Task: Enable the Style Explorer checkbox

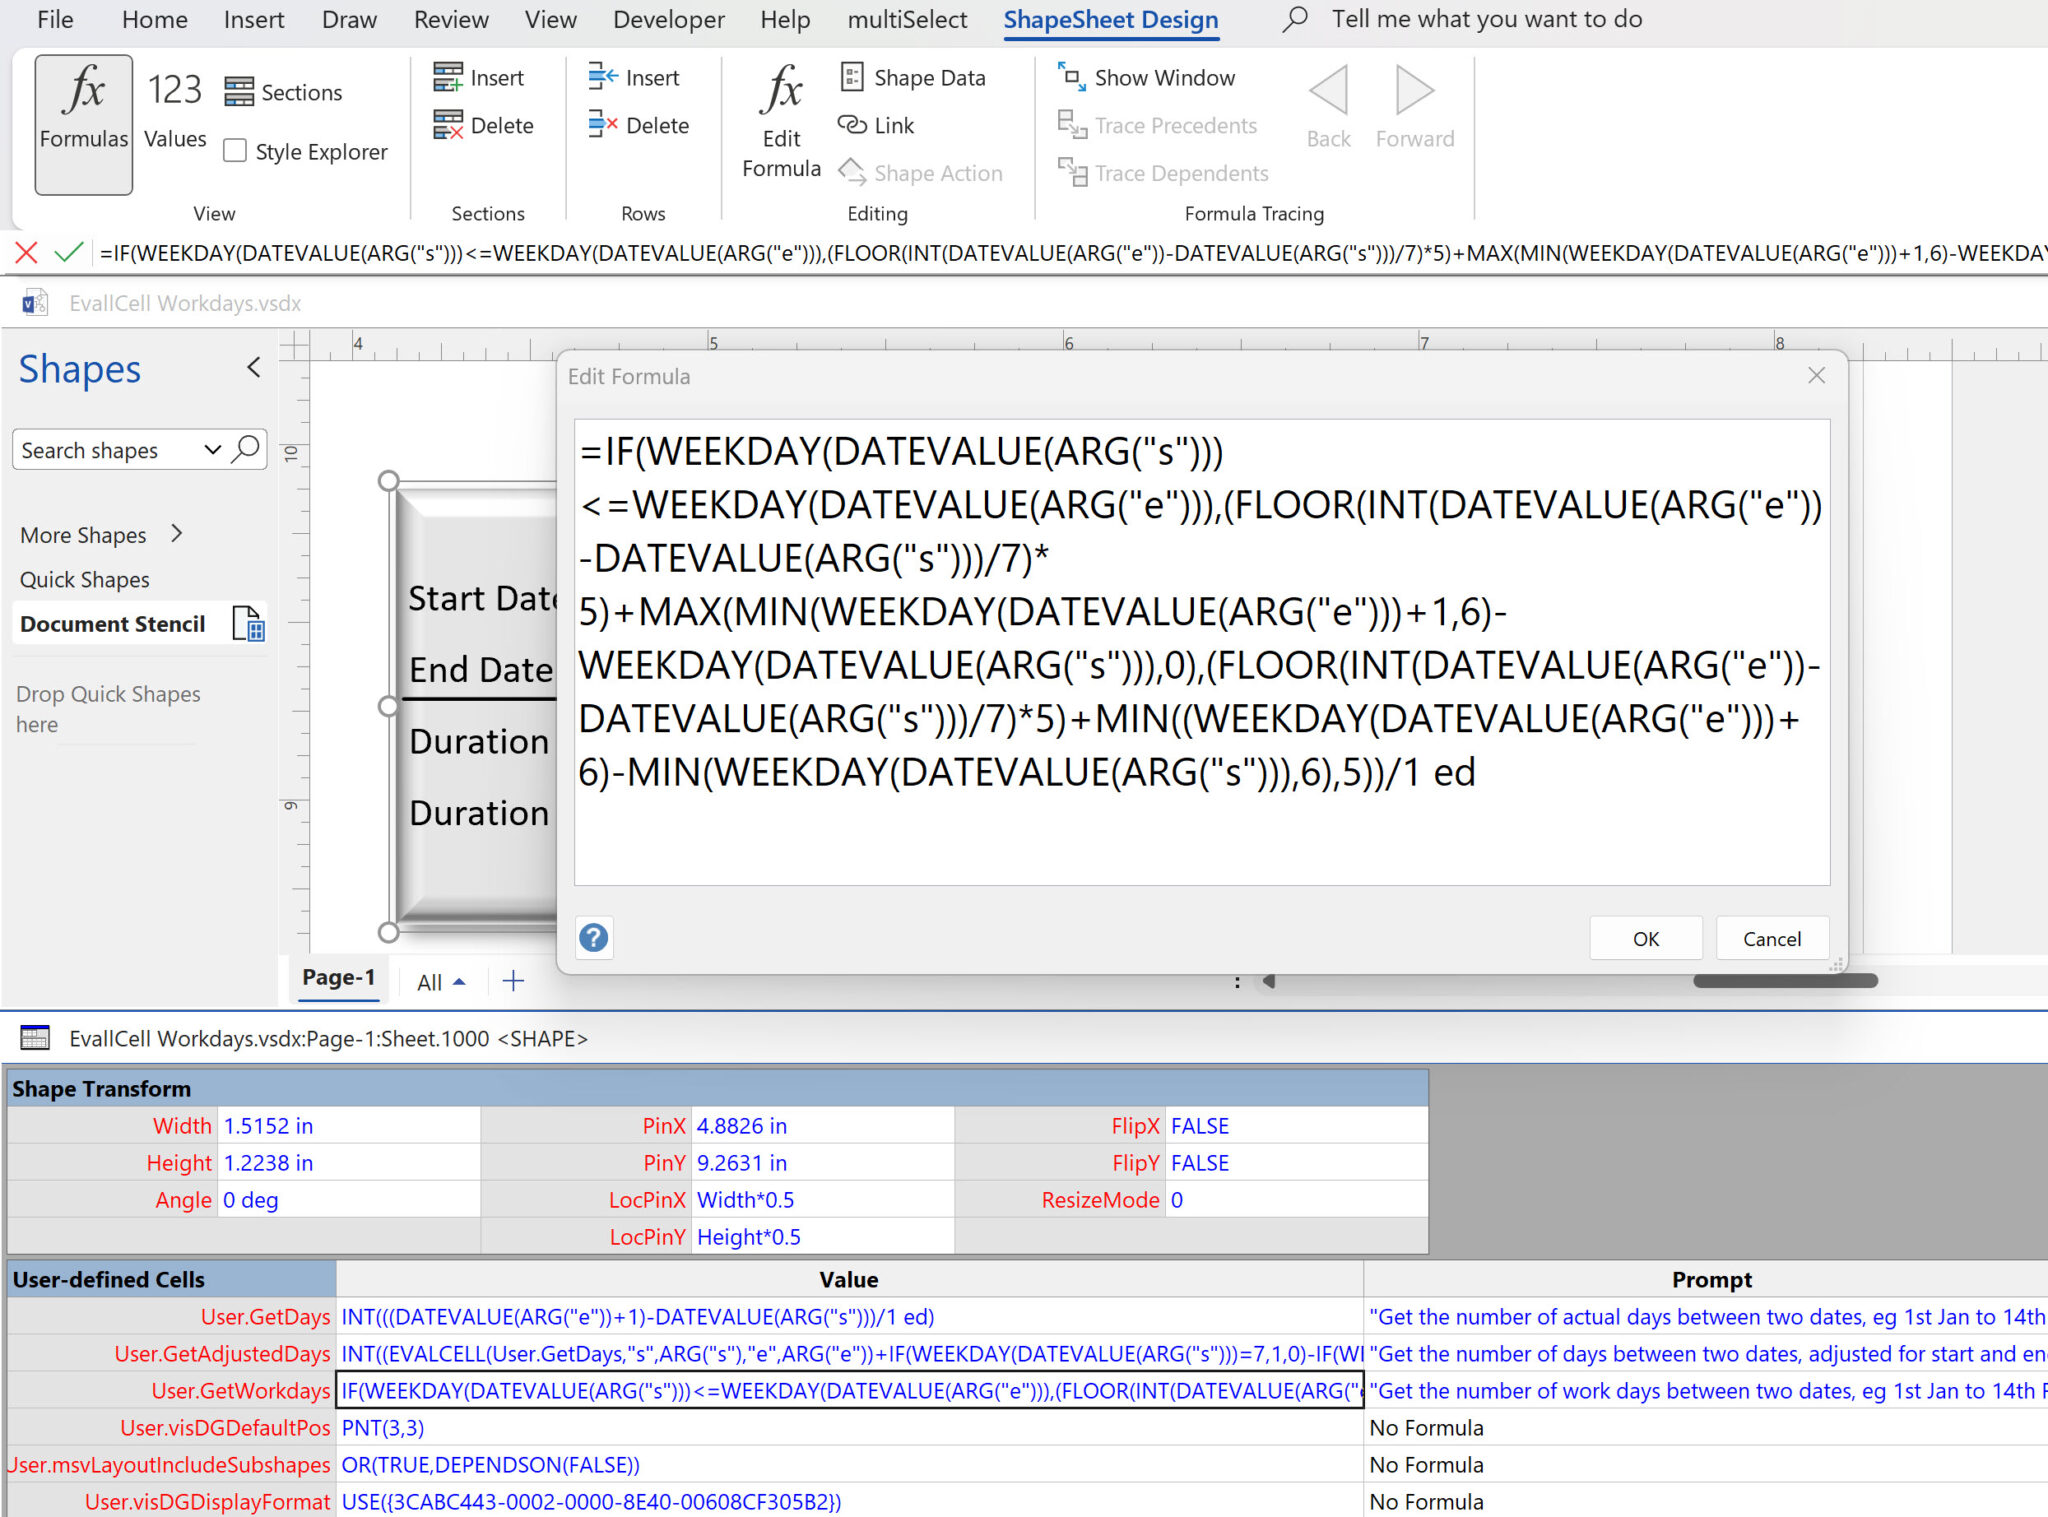Action: (x=235, y=151)
